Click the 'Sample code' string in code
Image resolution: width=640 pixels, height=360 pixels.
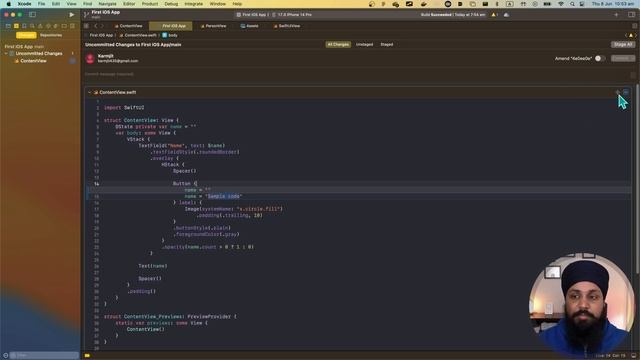click(x=224, y=196)
